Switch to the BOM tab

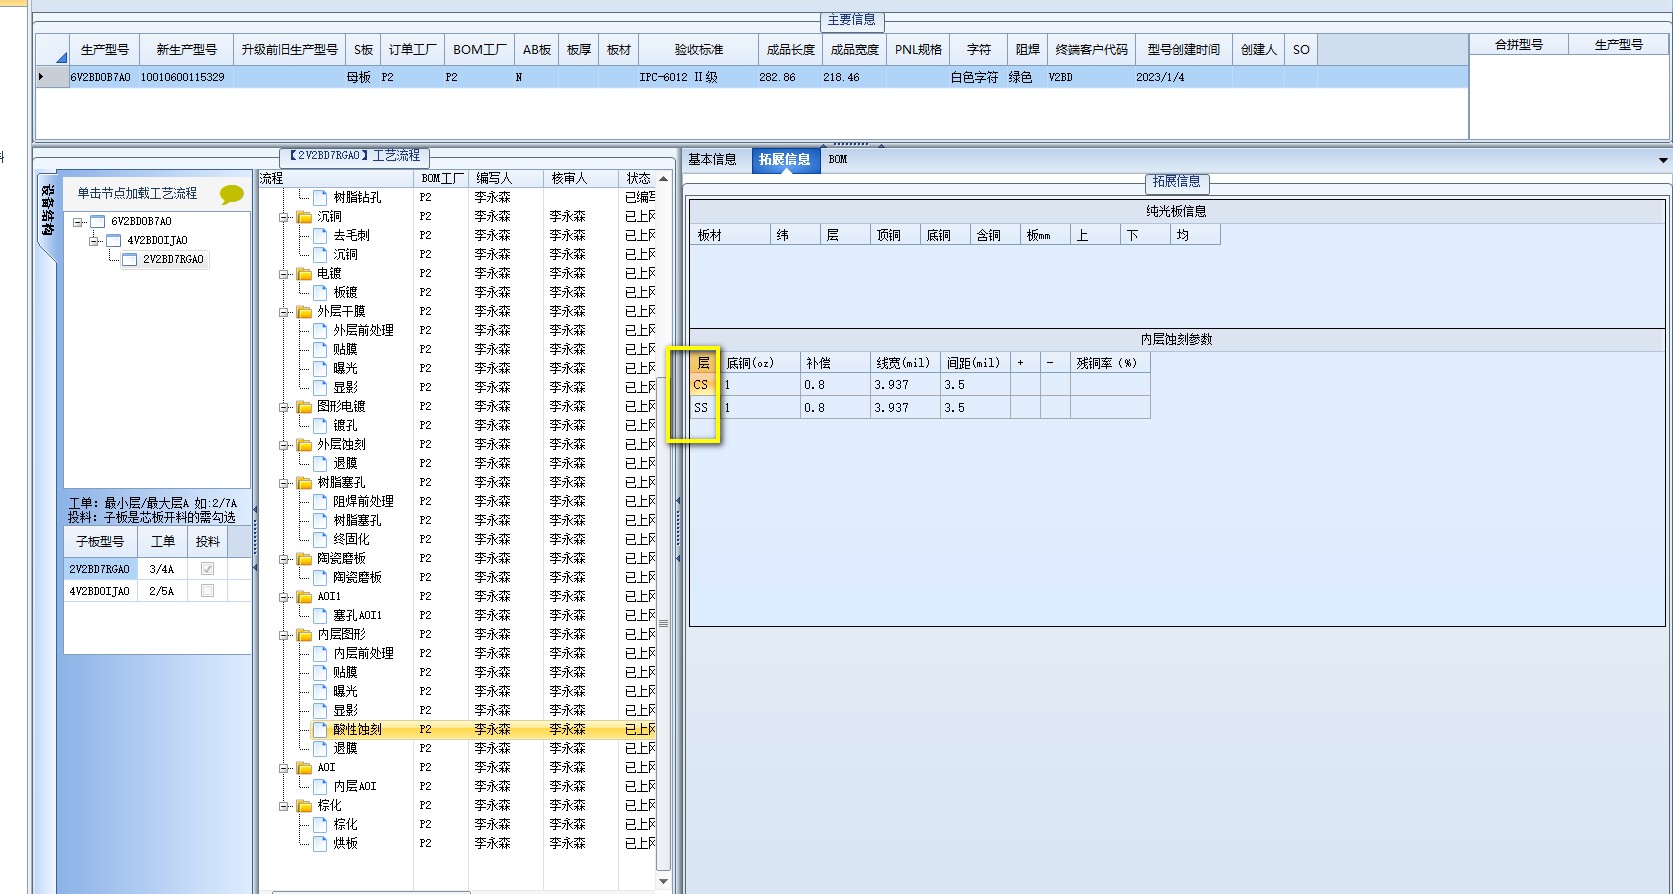pyautogui.click(x=838, y=160)
